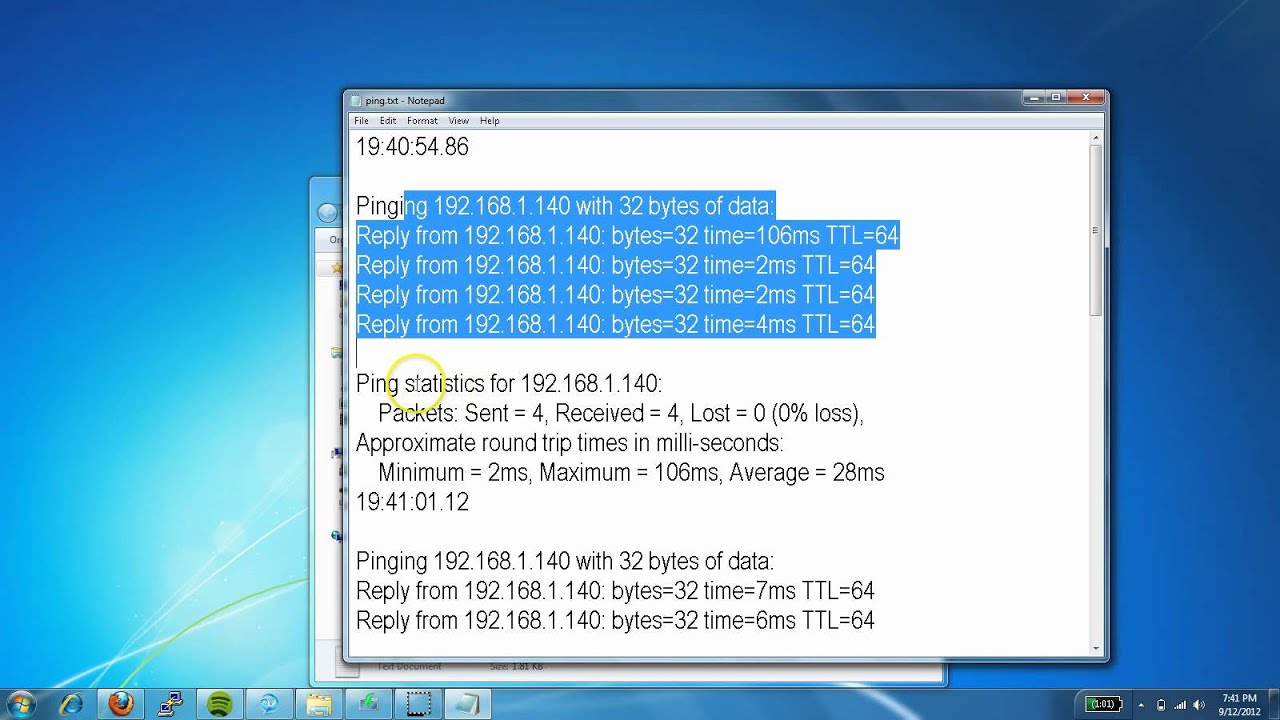Click the Notepad vertical scrollbar thumb

(1095, 230)
